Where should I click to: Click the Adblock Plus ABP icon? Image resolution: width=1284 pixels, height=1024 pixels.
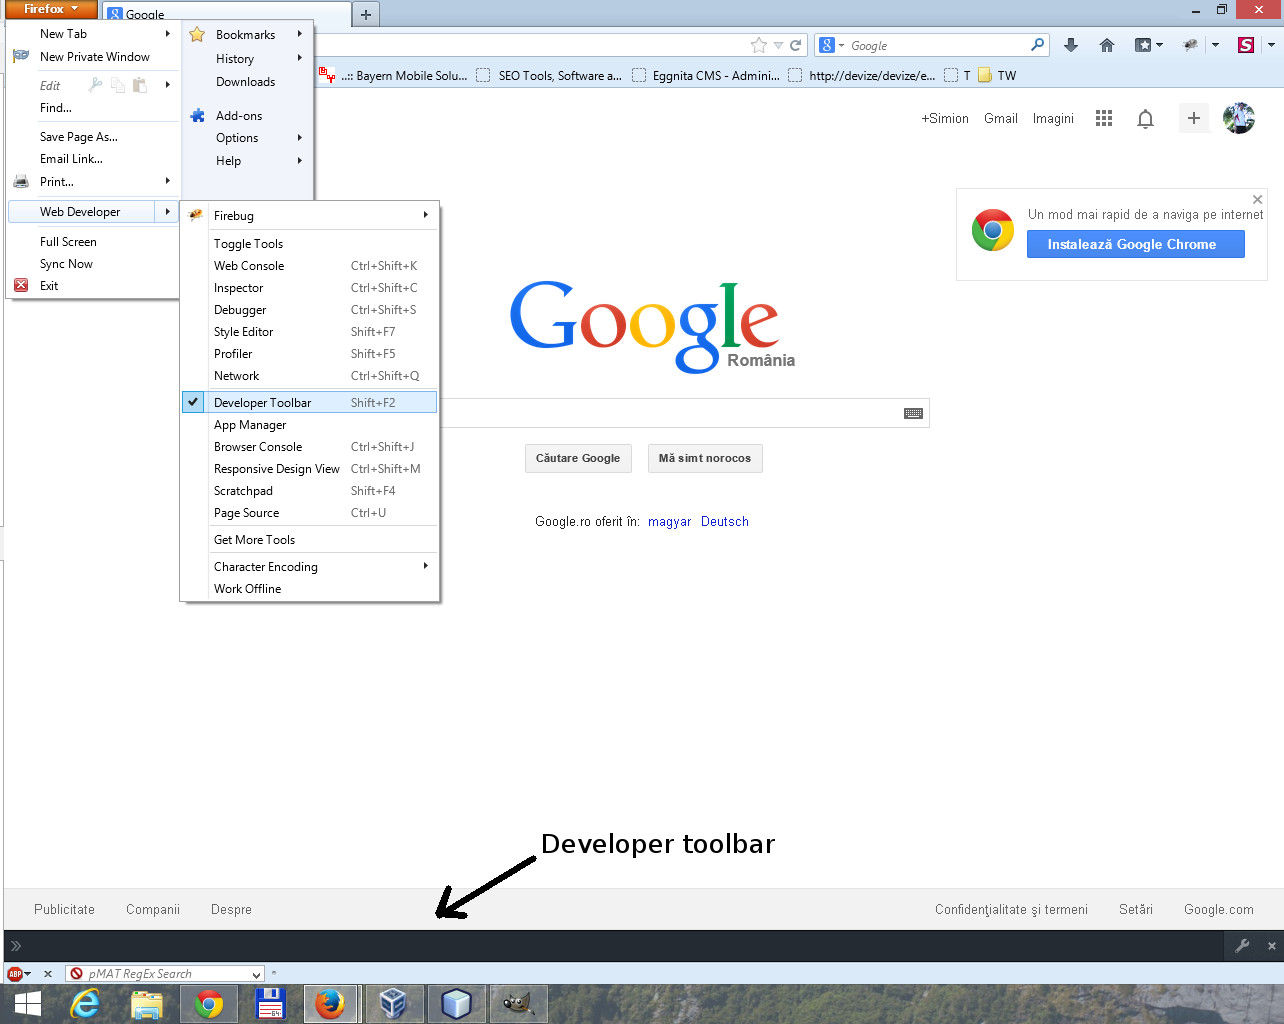[15, 973]
